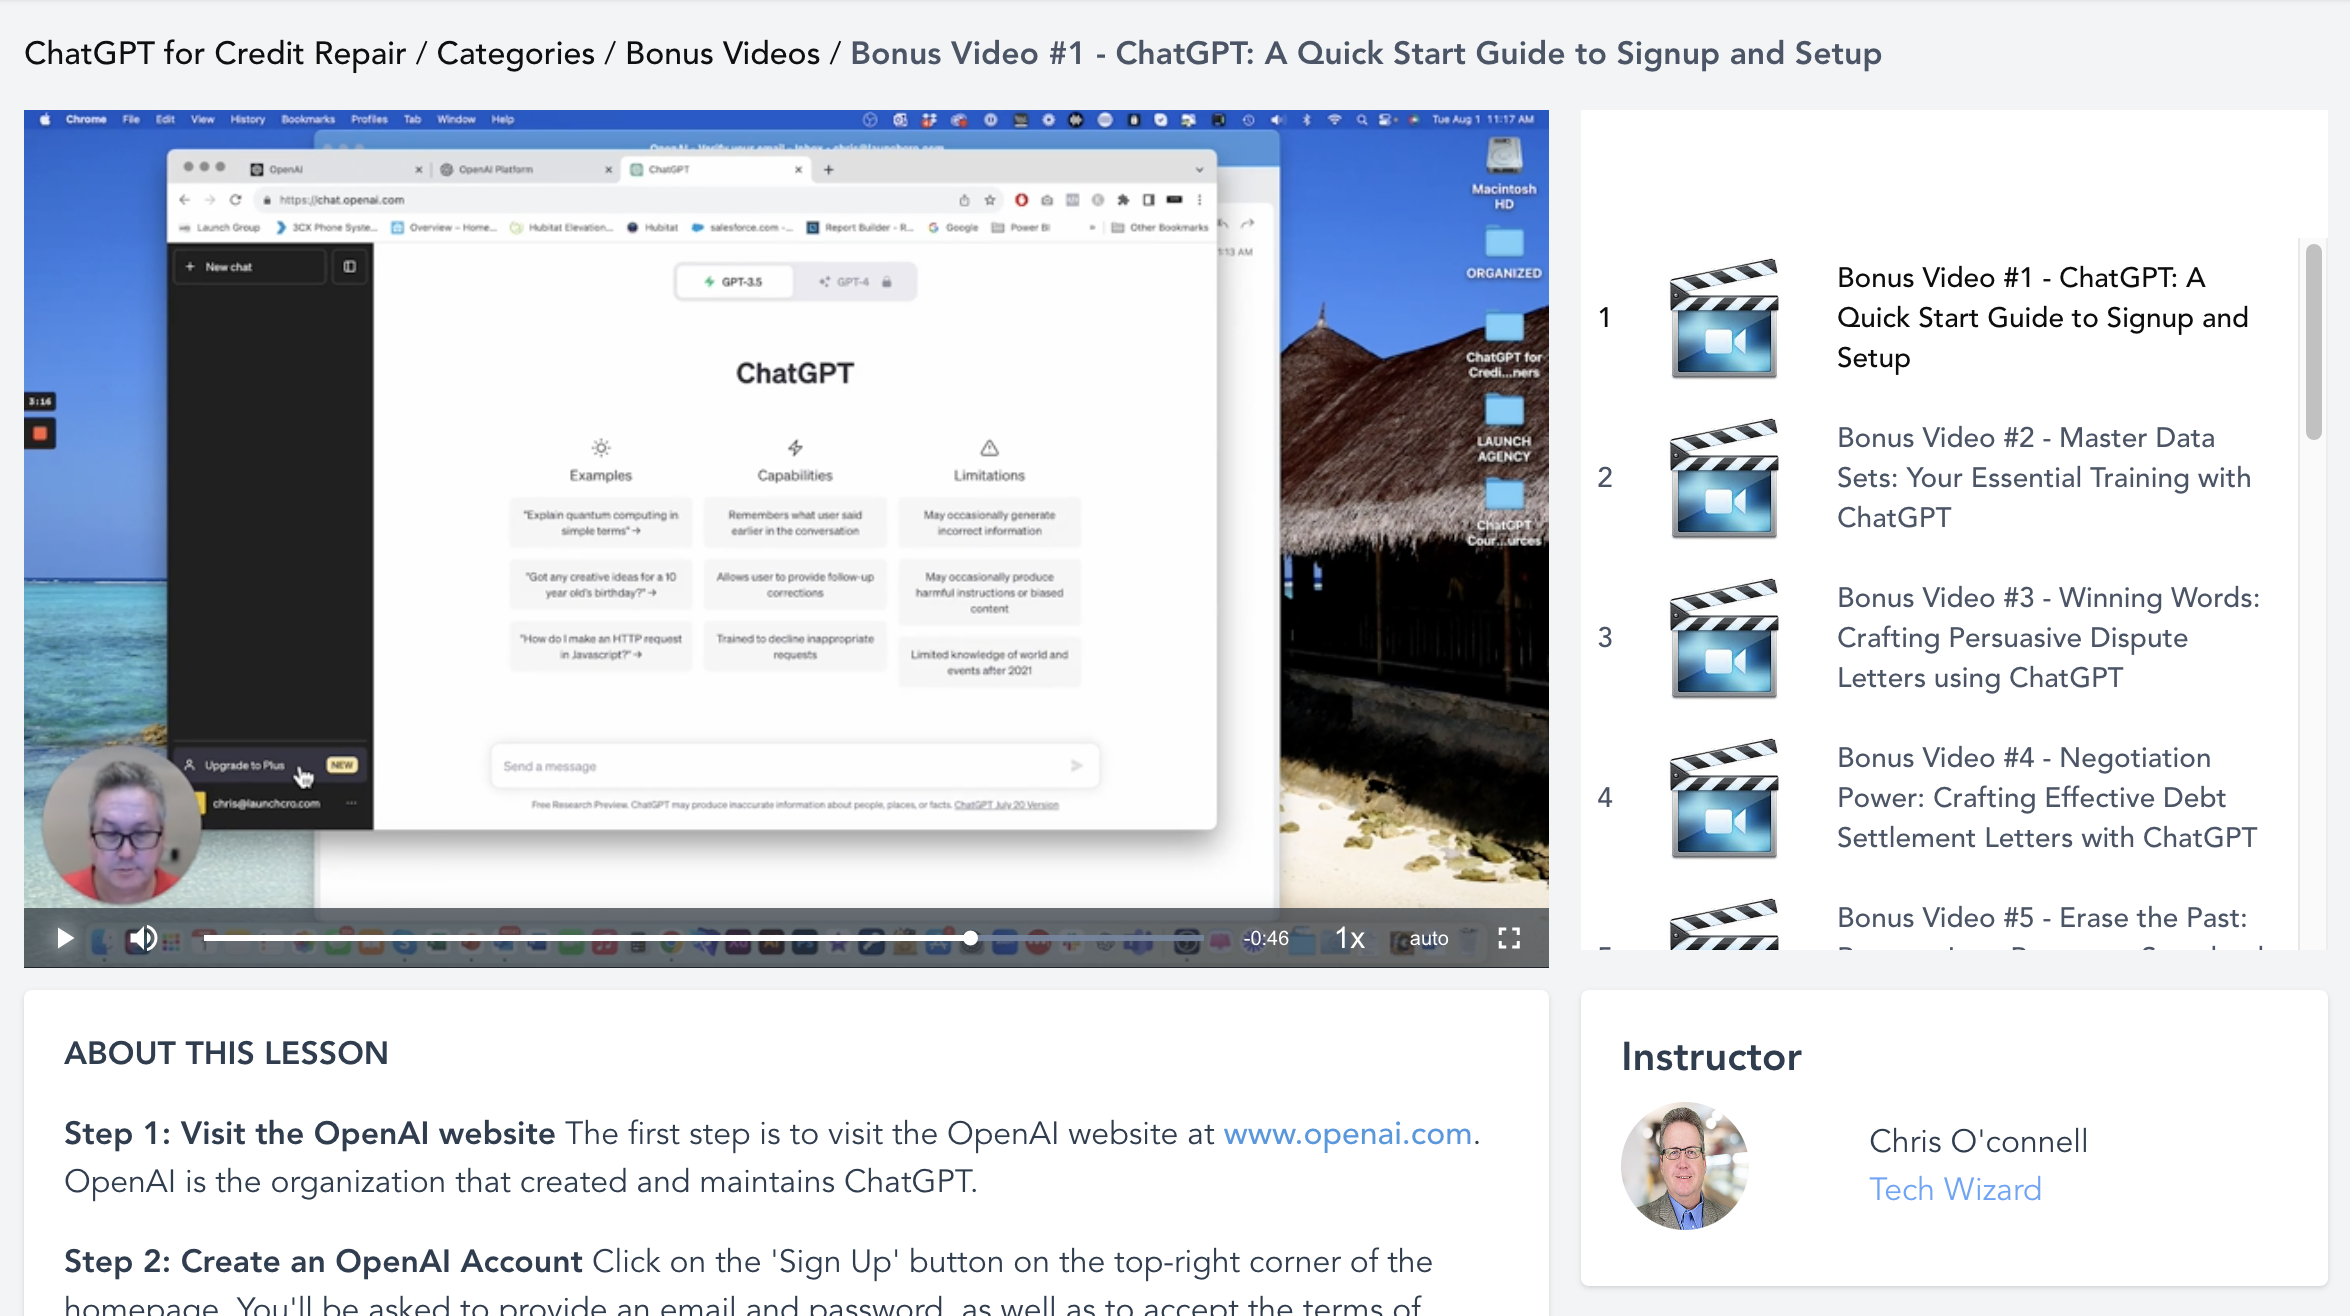
Task: Click the Tech Wizard link
Action: point(1955,1189)
